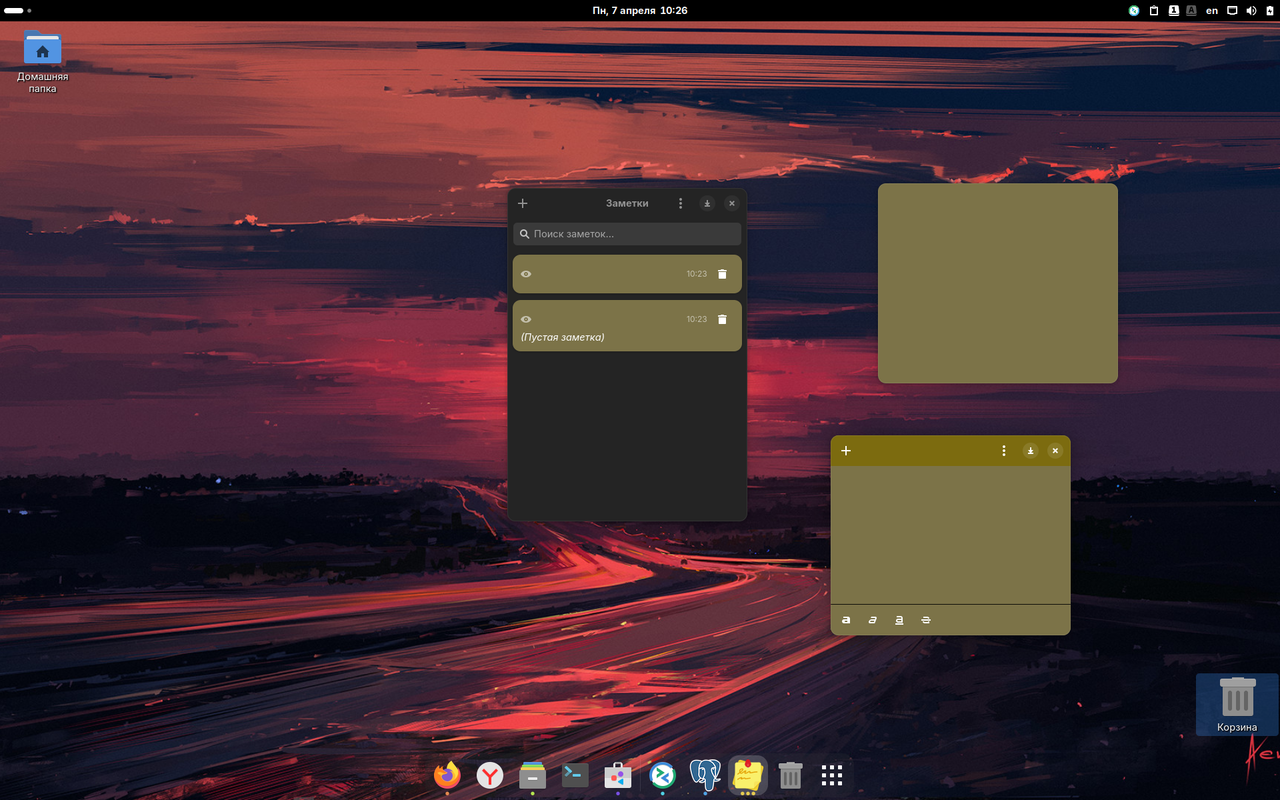
Task: Select the Пустая заметка text in the notes list
Action: coord(563,337)
